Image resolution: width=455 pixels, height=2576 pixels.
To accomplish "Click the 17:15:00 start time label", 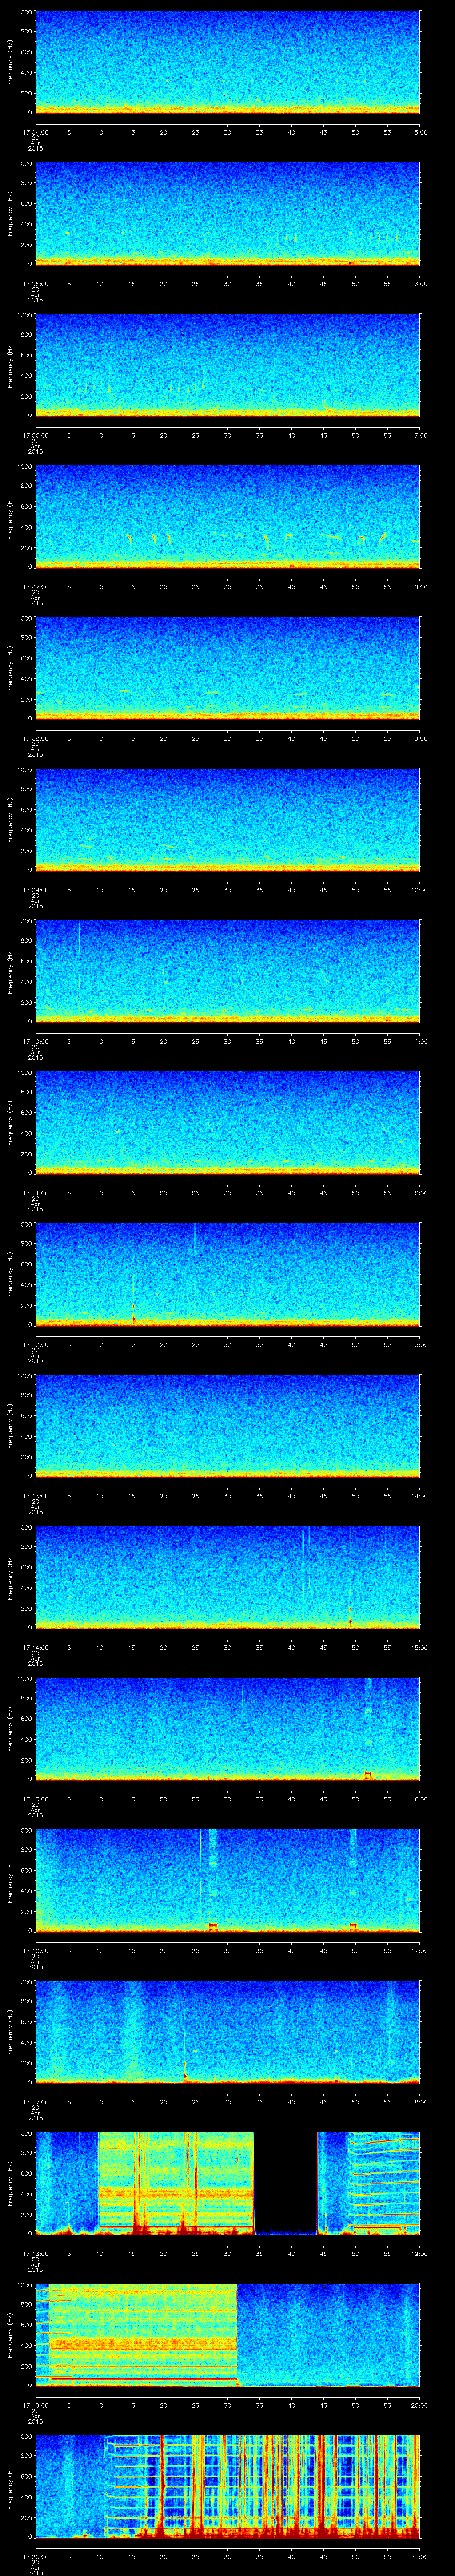I will (35, 1799).
